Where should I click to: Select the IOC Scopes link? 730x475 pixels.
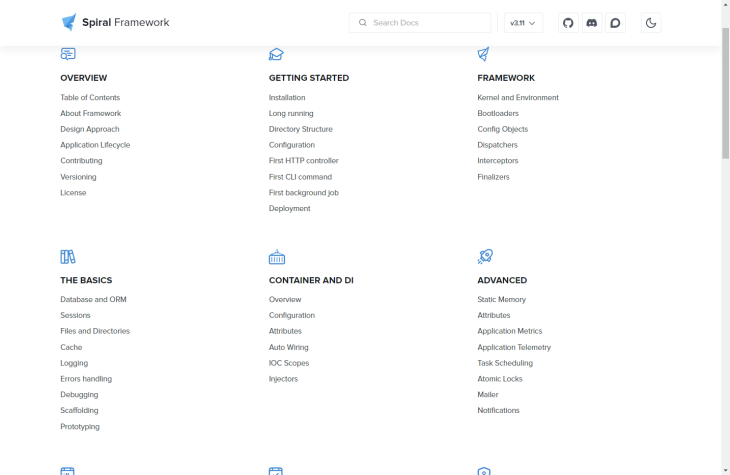tap(289, 363)
